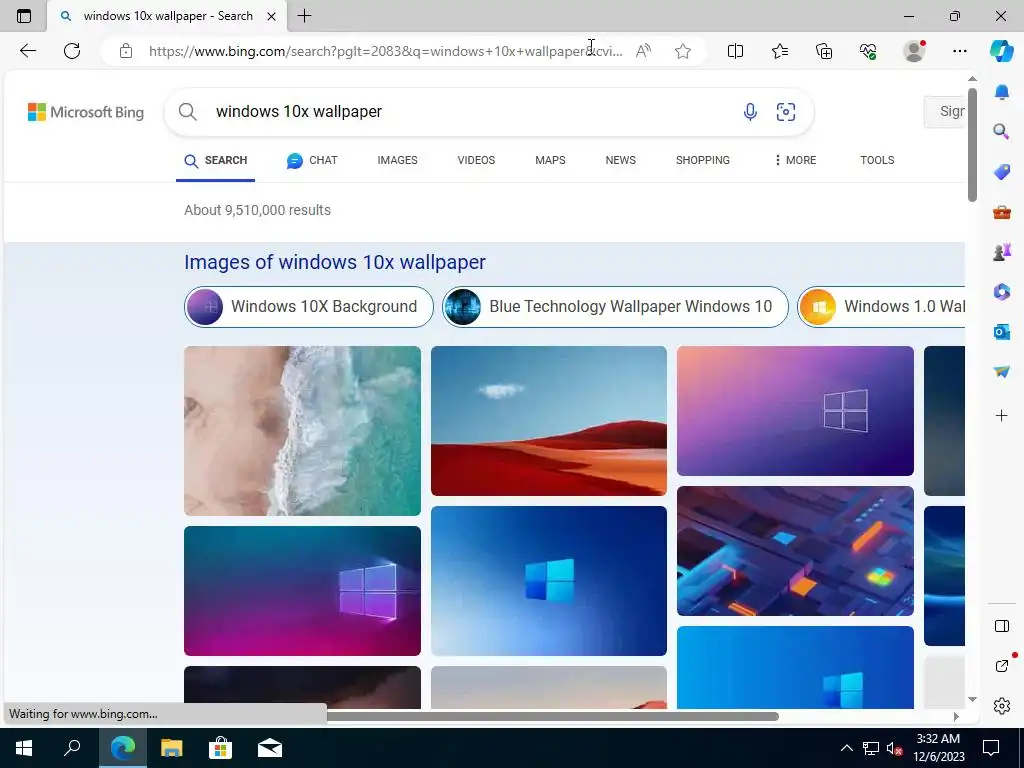Open the MORE search dropdown

[x=795, y=160]
